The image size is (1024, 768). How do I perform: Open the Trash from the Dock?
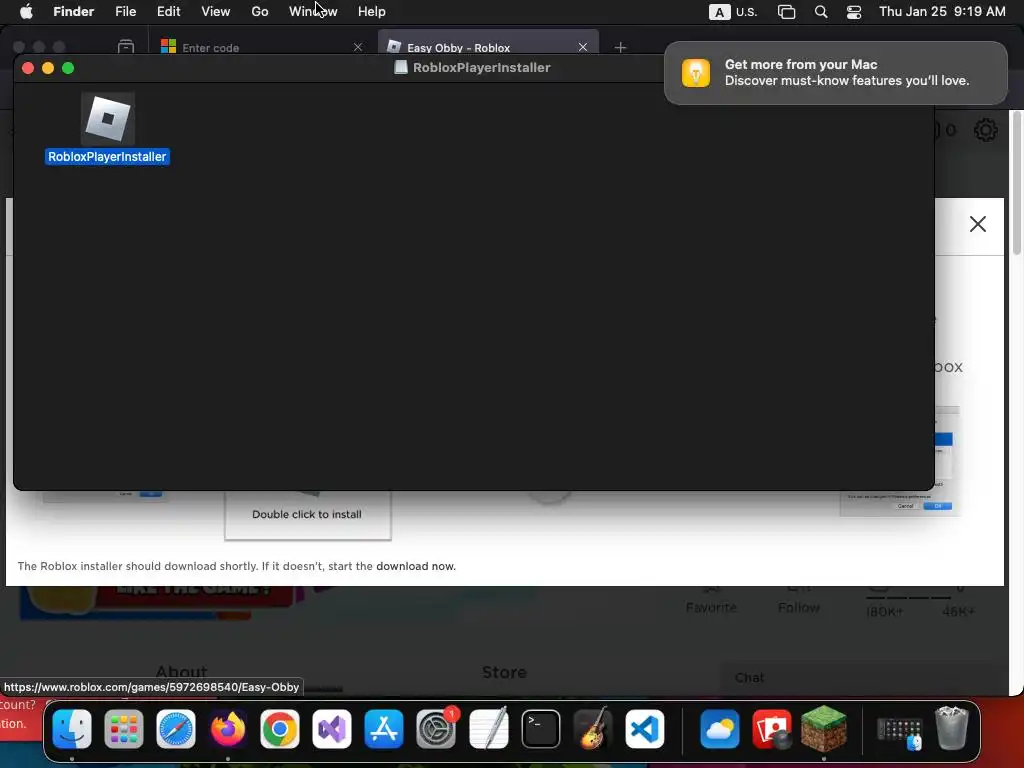[x=952, y=729]
